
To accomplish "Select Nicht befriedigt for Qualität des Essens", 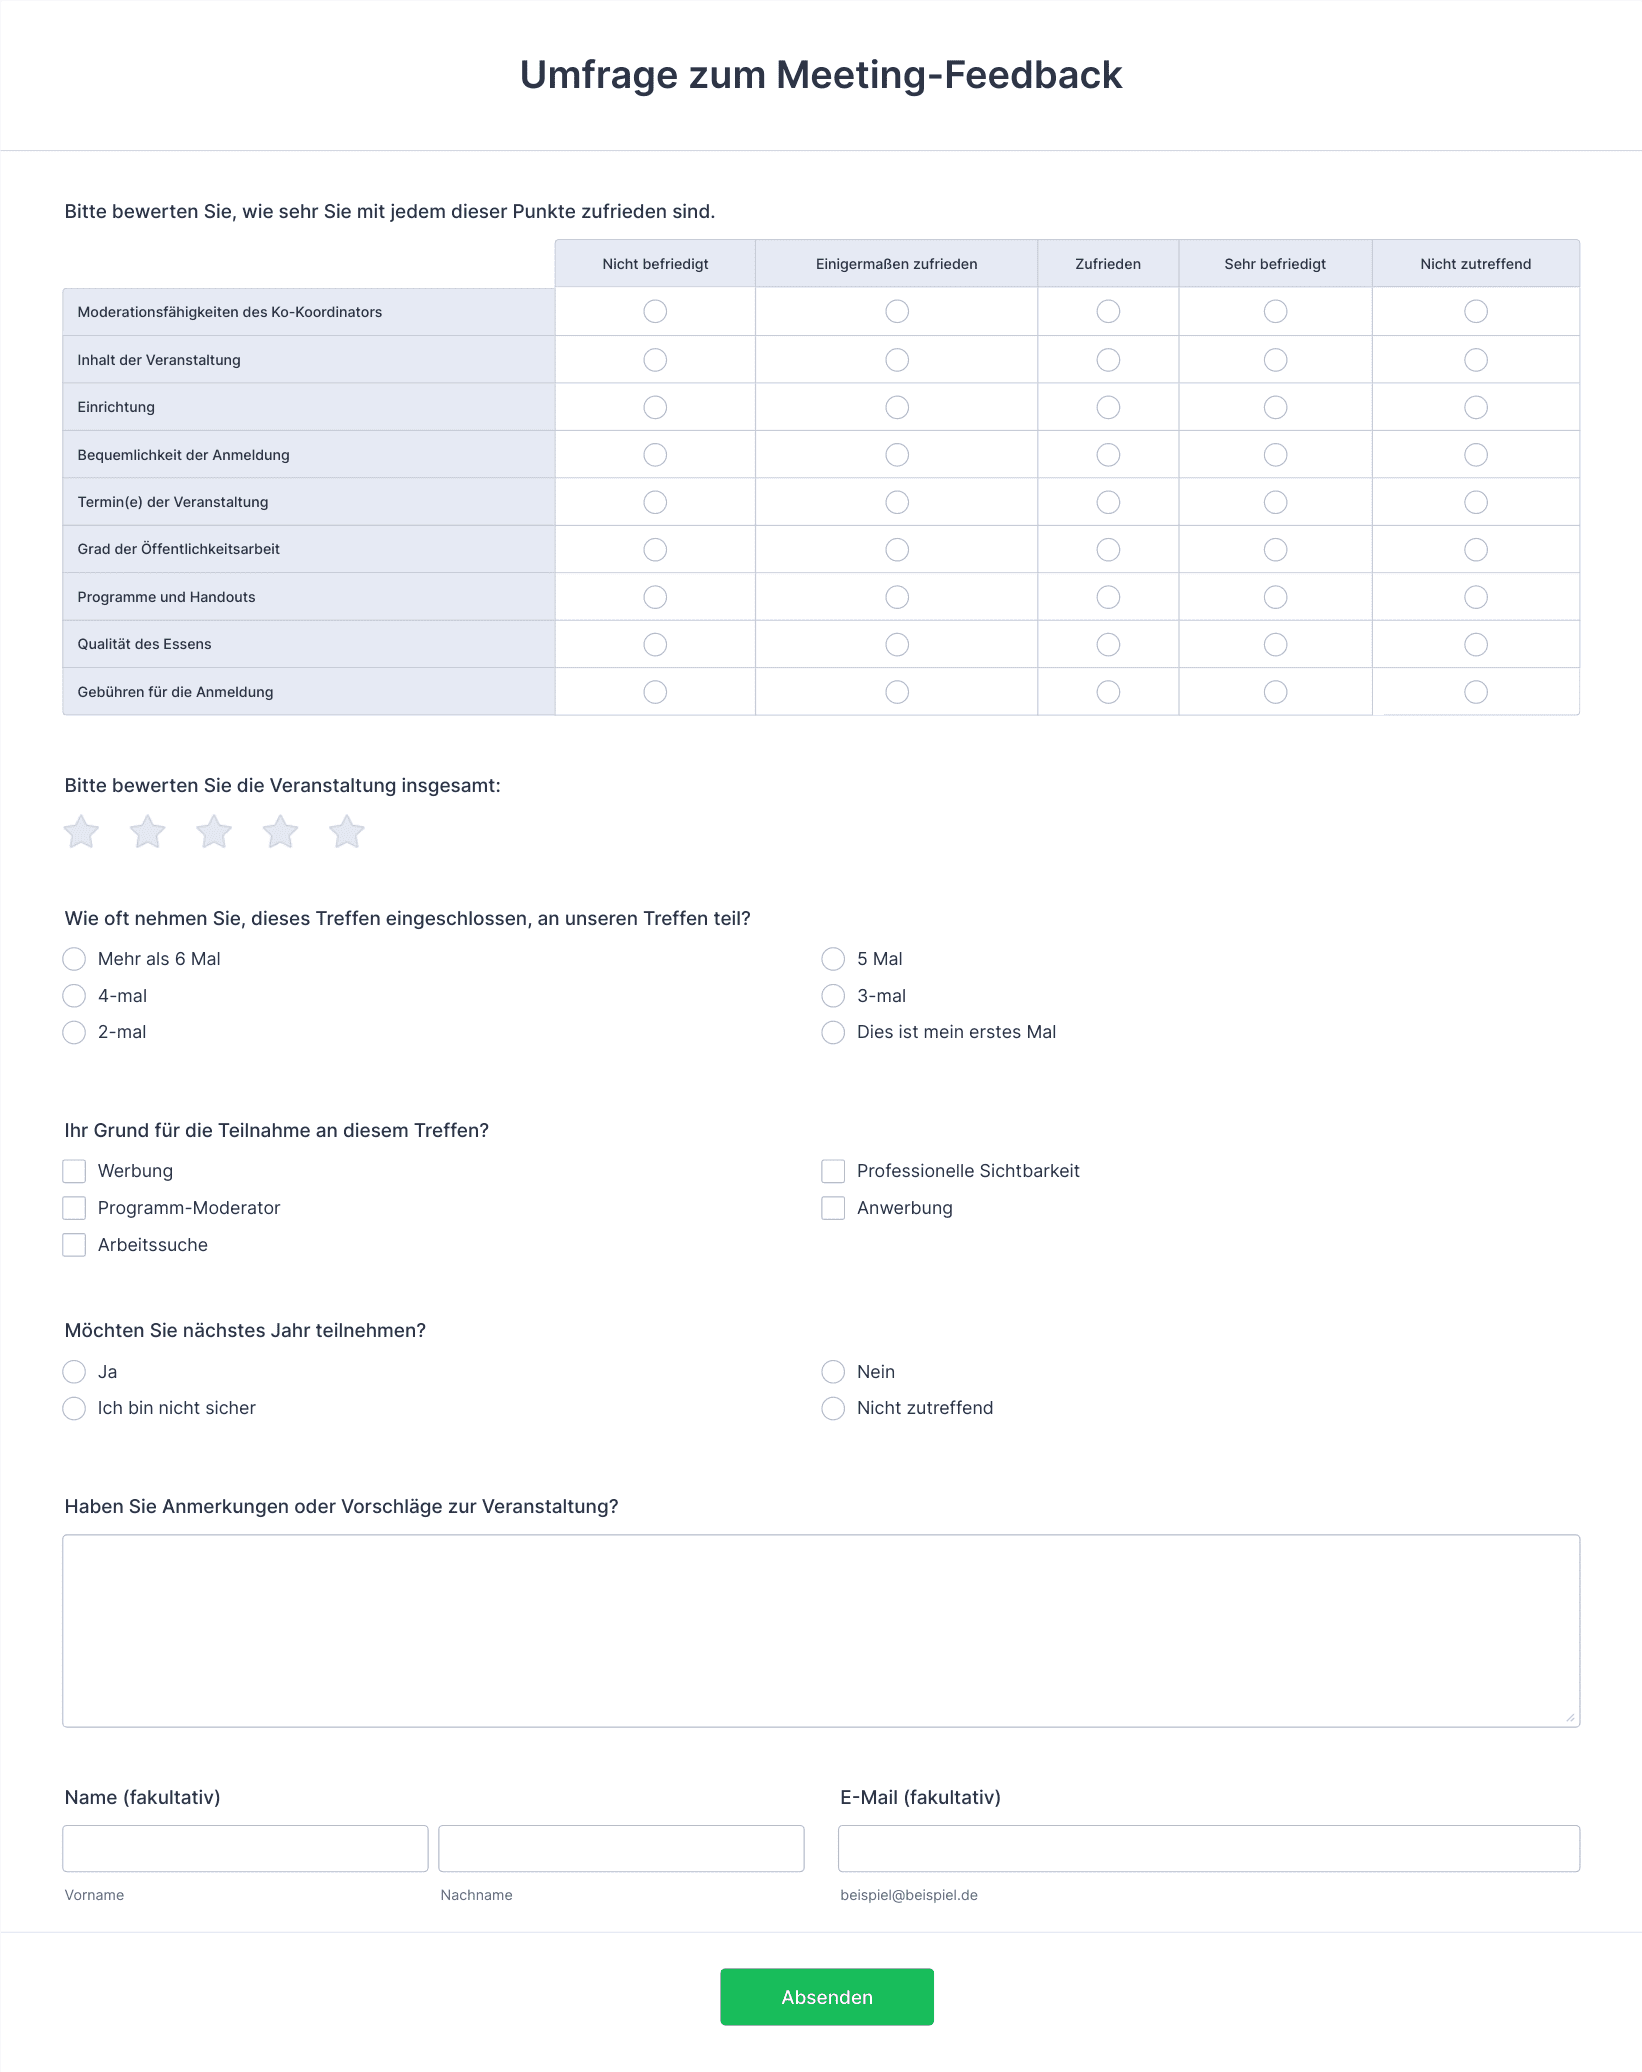I will click(655, 644).
